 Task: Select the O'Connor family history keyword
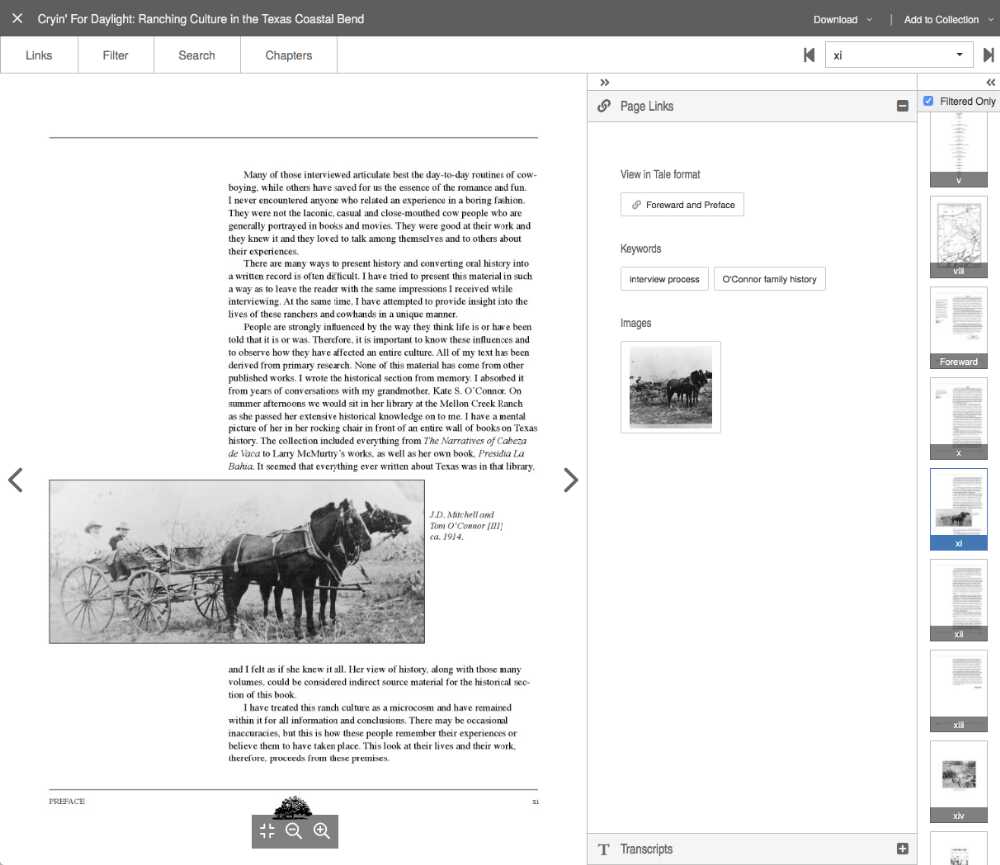pyautogui.click(x=769, y=279)
